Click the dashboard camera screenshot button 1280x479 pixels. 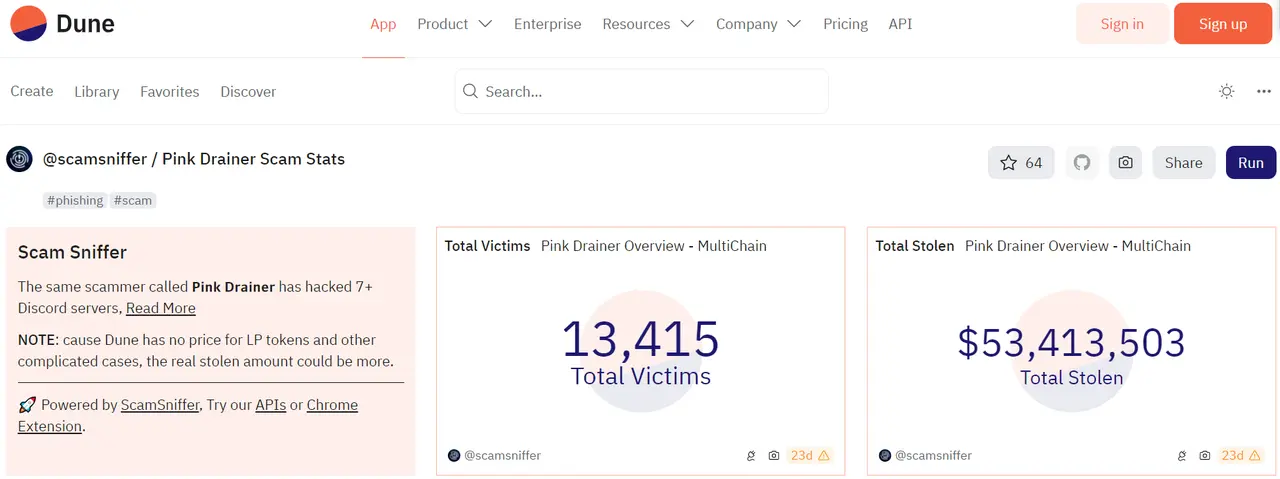1125,162
